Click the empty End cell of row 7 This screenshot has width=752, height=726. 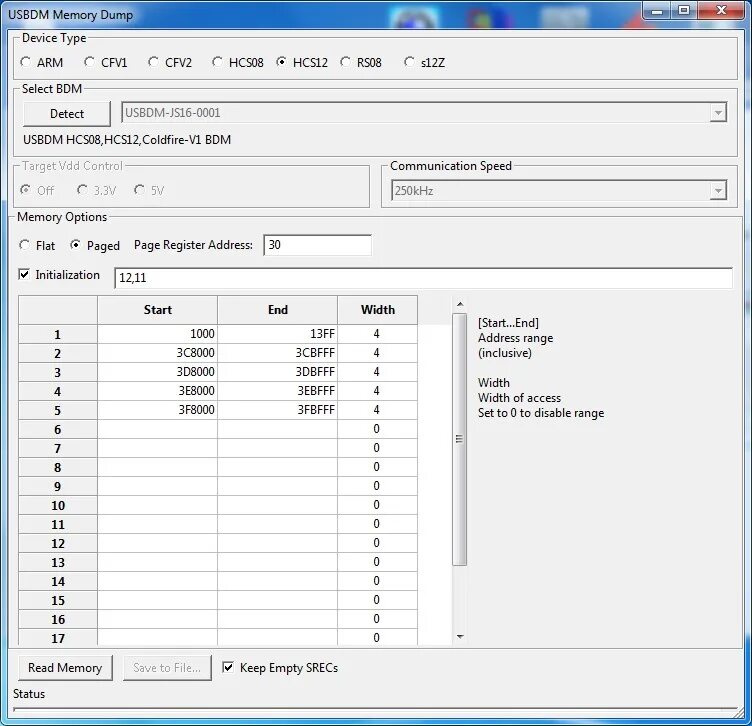coord(278,448)
